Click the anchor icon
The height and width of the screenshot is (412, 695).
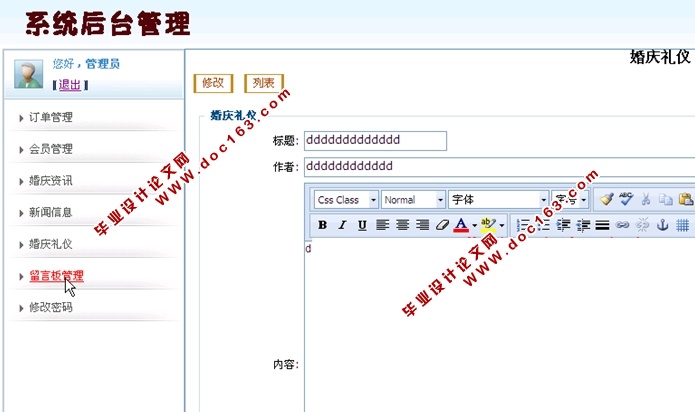(662, 225)
